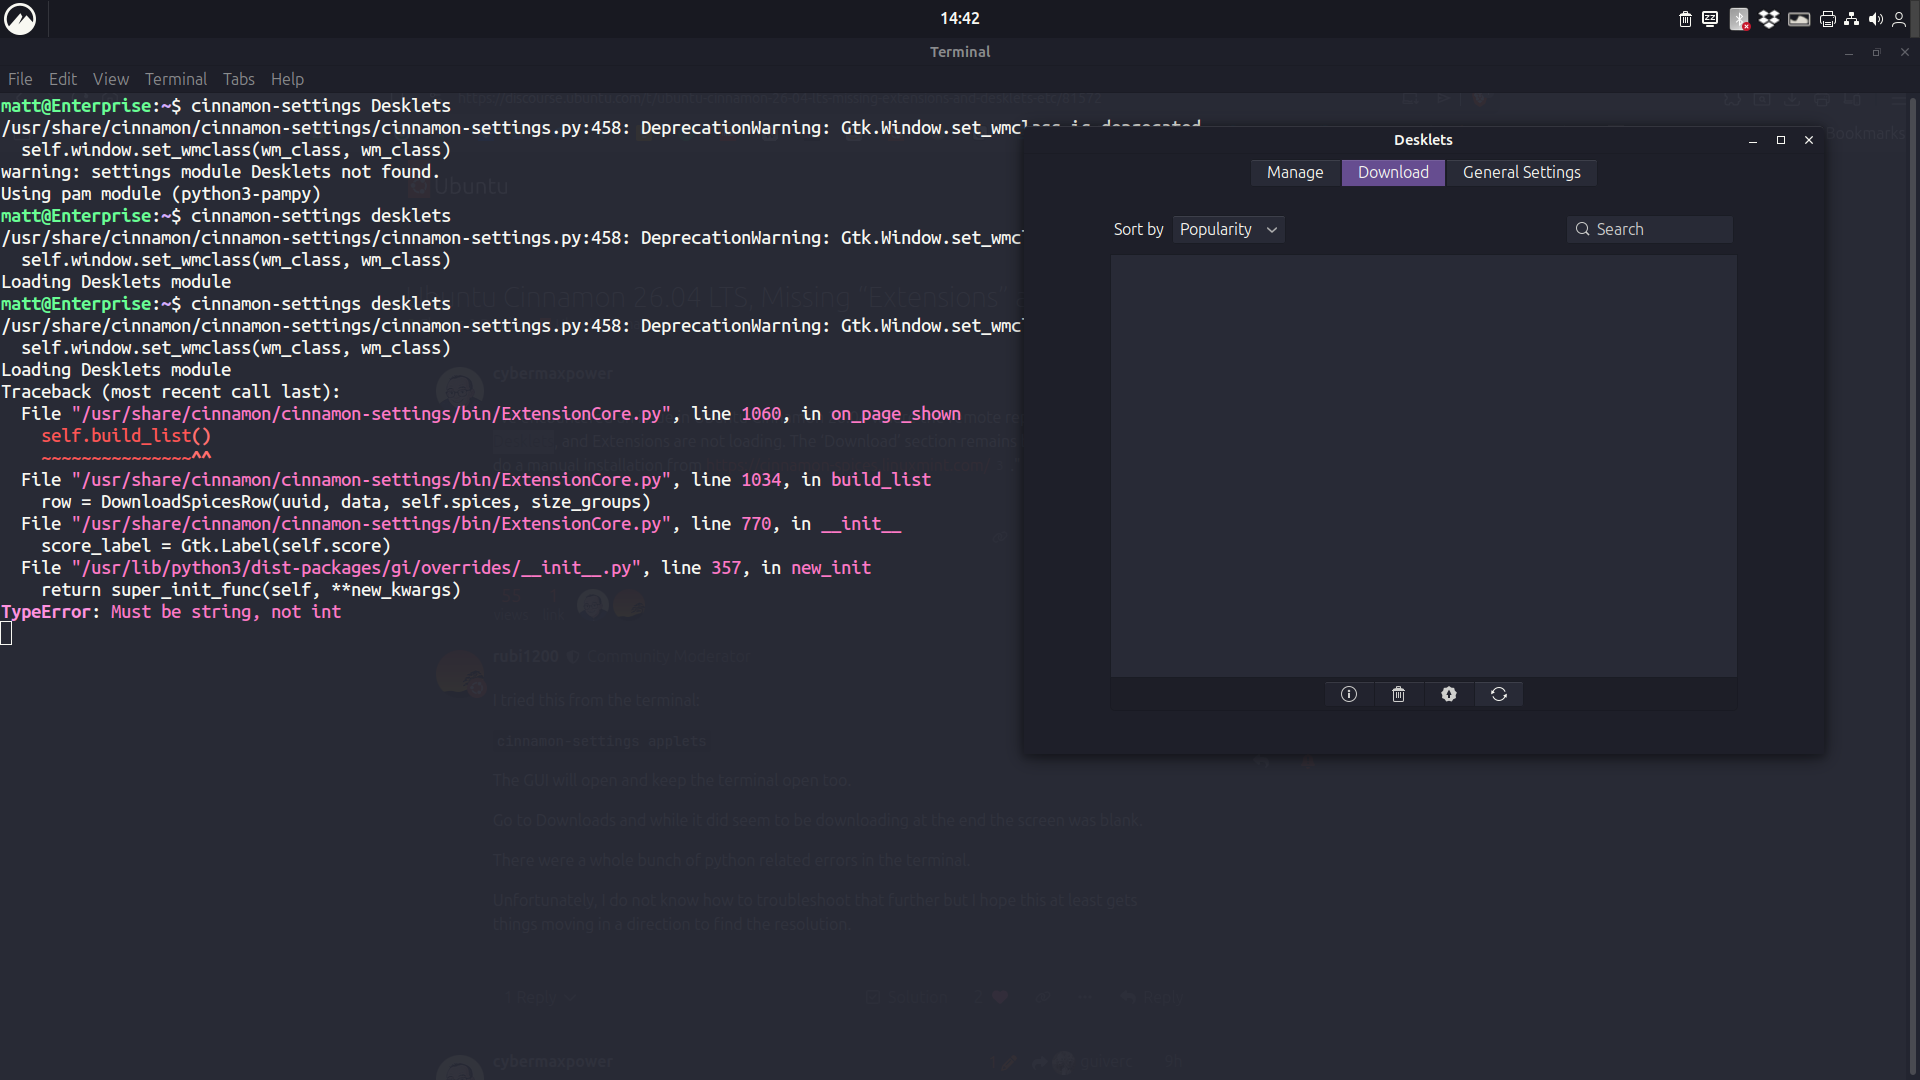Maximize the Terminal window
The image size is (1920, 1080).
pyautogui.click(x=1877, y=52)
